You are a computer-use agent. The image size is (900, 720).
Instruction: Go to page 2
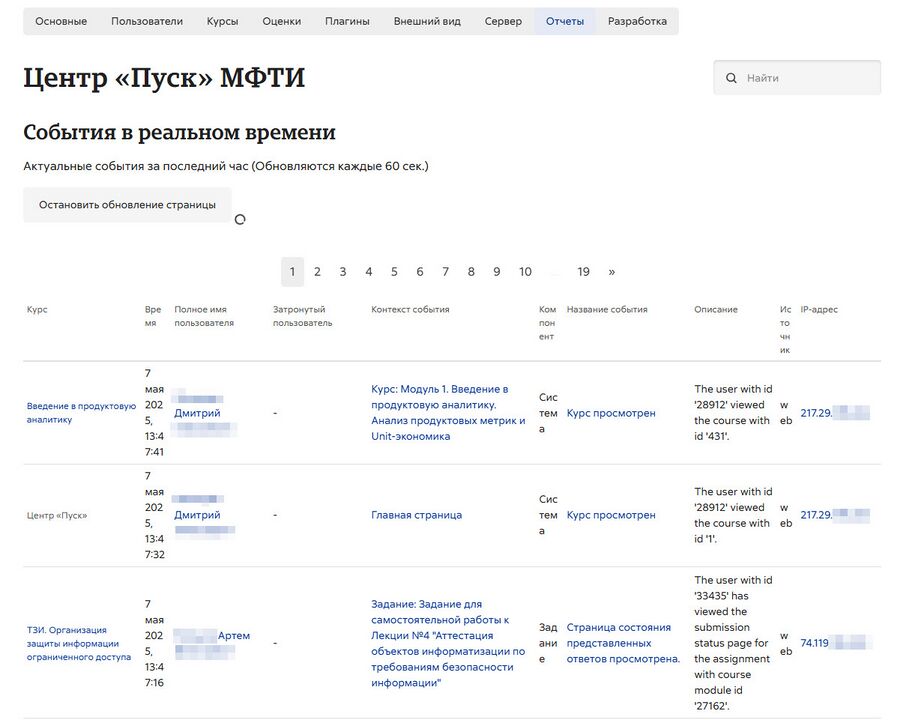click(317, 272)
